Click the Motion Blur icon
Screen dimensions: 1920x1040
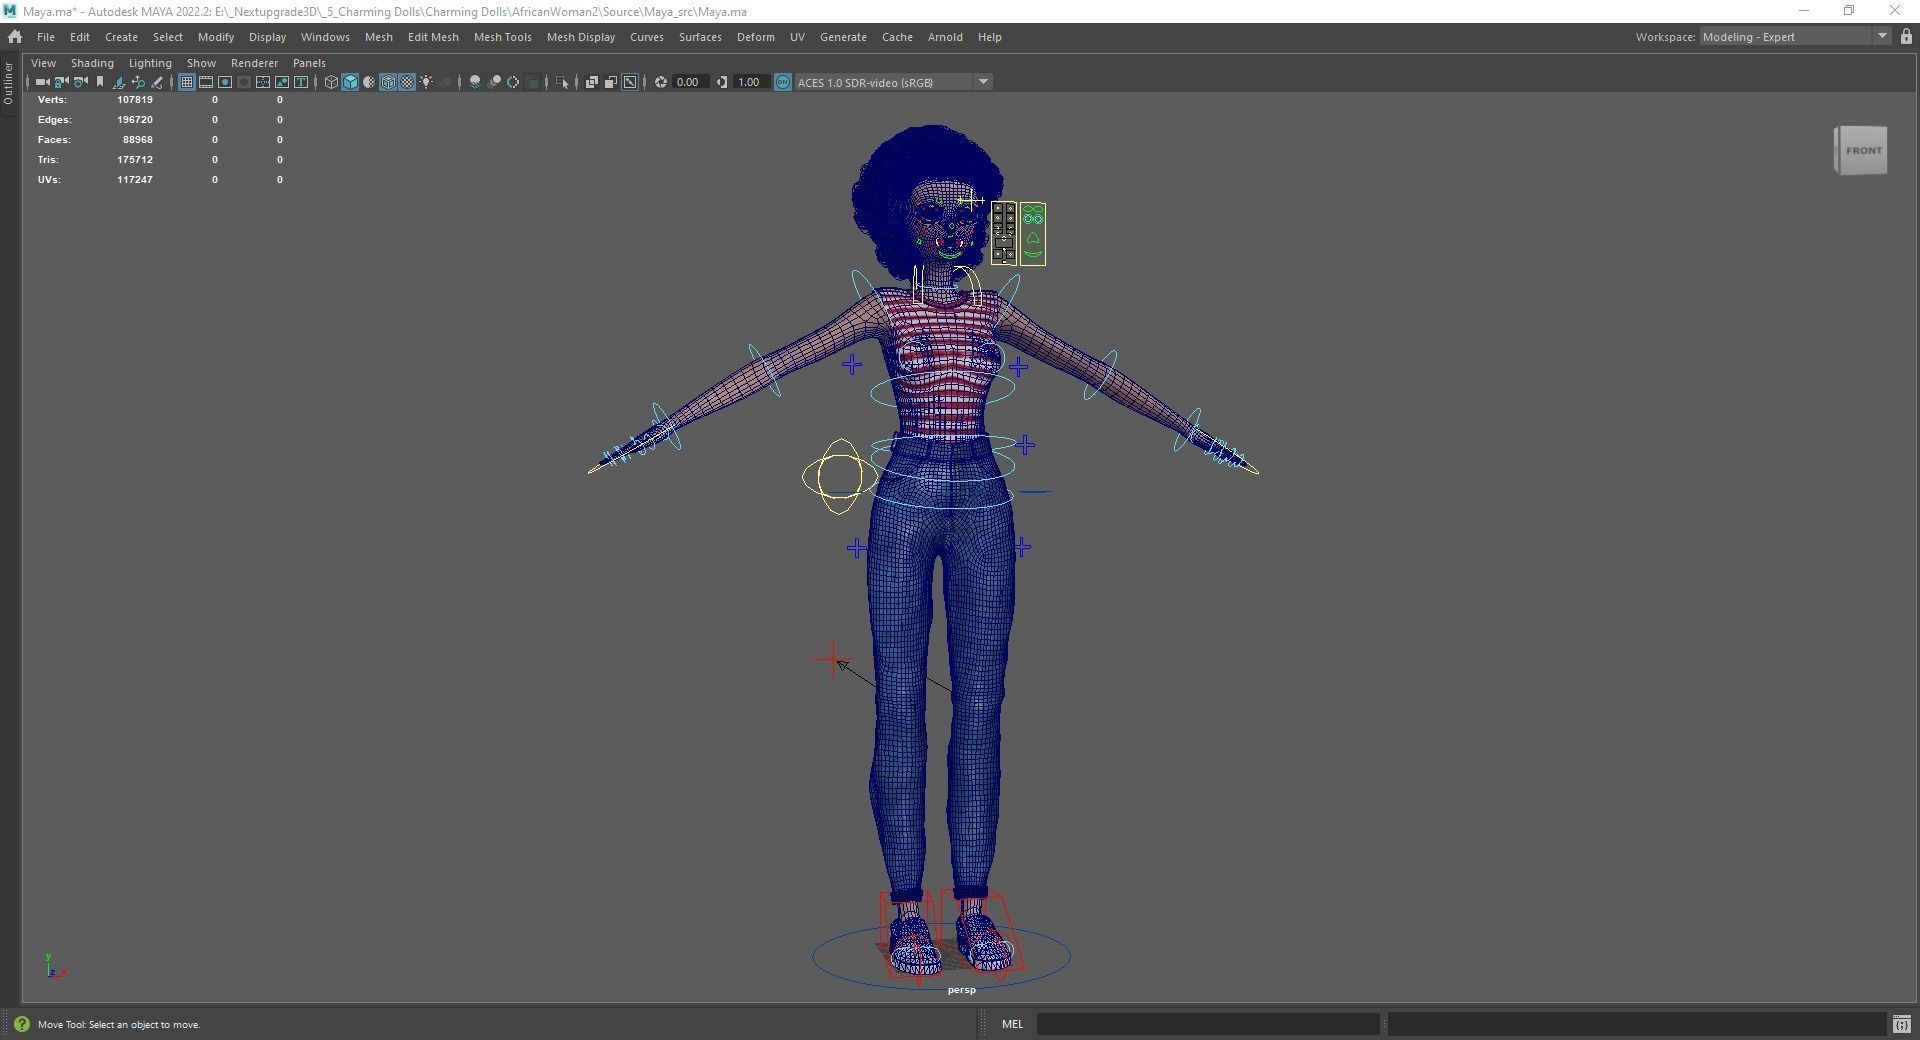[494, 82]
